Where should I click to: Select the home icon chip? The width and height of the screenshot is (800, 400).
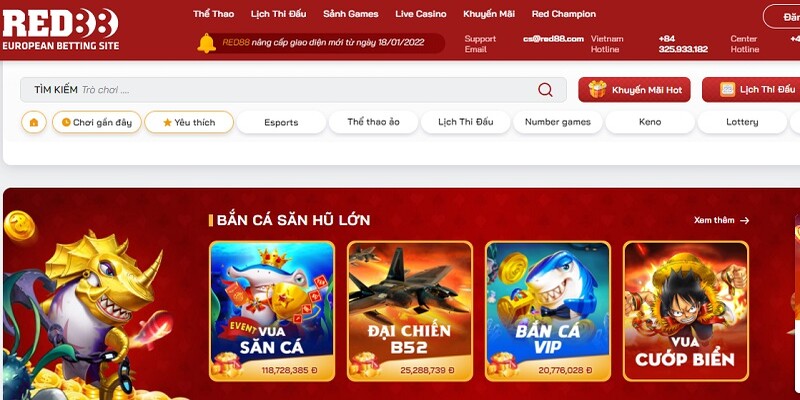[34, 122]
